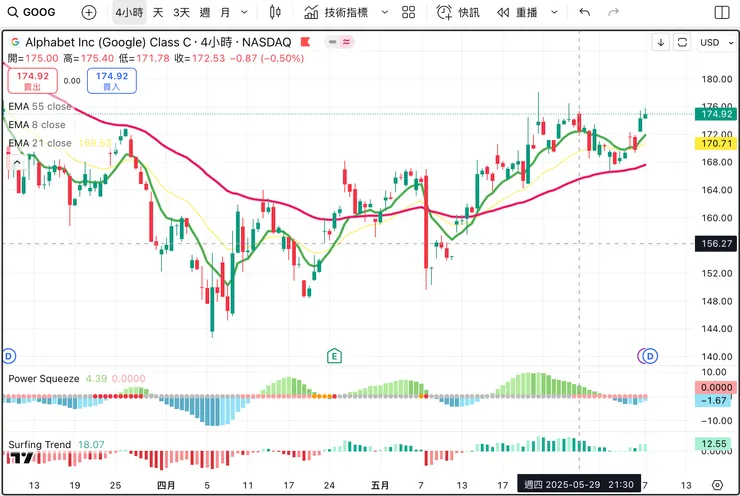Open time axis settings gear icon
This screenshot has height=496, width=740.
pyautogui.click(x=717, y=485)
